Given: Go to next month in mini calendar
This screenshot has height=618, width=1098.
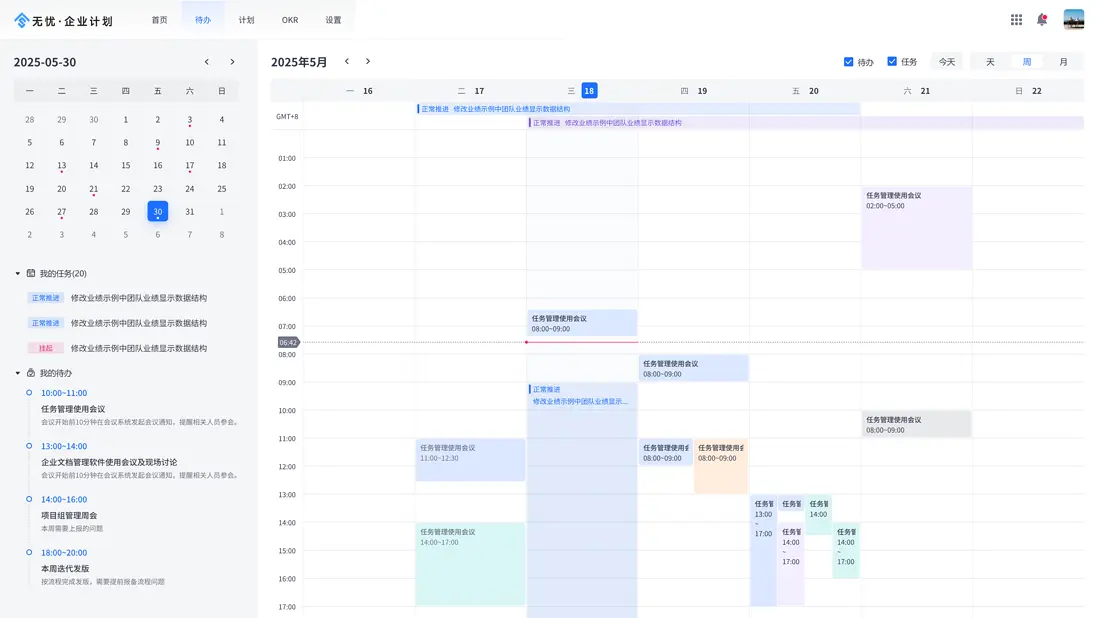Looking at the screenshot, I should pos(232,62).
